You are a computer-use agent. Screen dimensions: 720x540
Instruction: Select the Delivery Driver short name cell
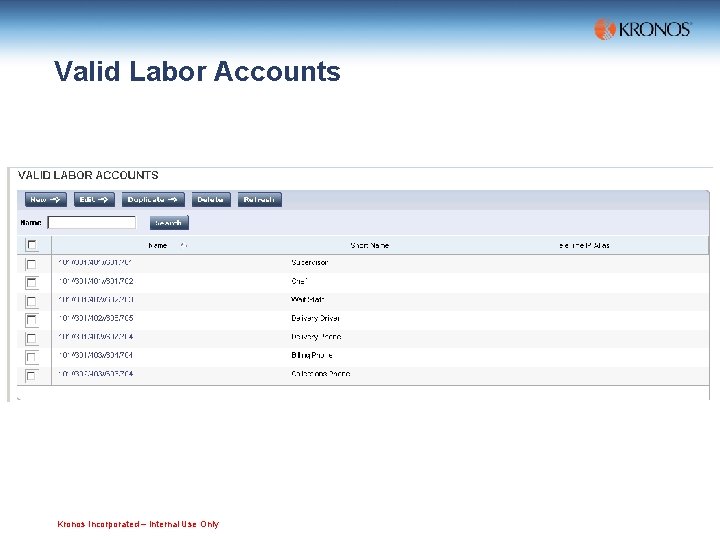click(315, 318)
